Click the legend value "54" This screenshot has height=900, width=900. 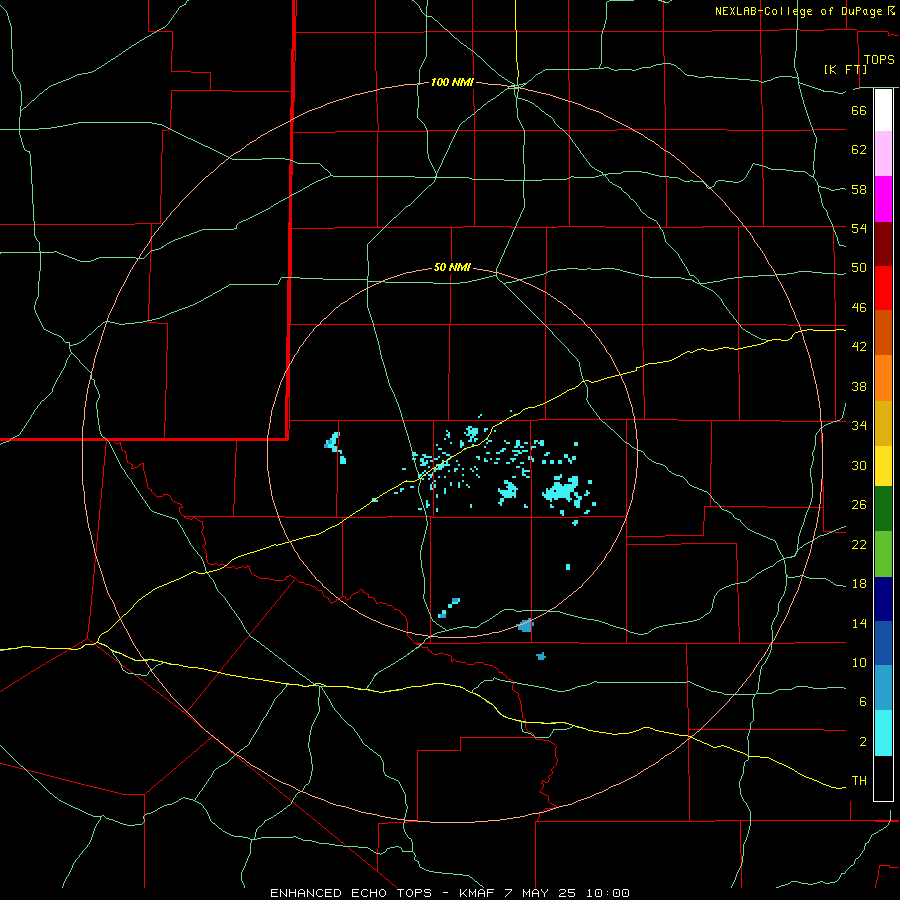pos(859,228)
